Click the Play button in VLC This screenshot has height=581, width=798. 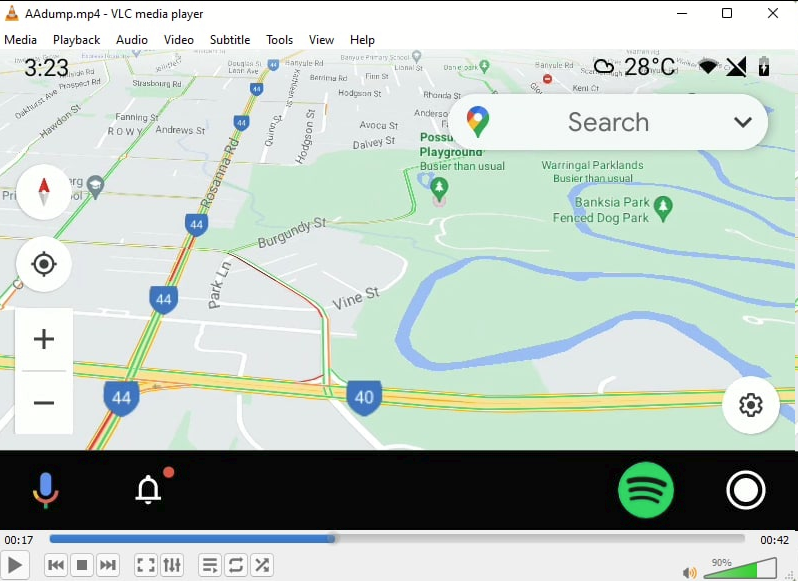(x=16, y=565)
